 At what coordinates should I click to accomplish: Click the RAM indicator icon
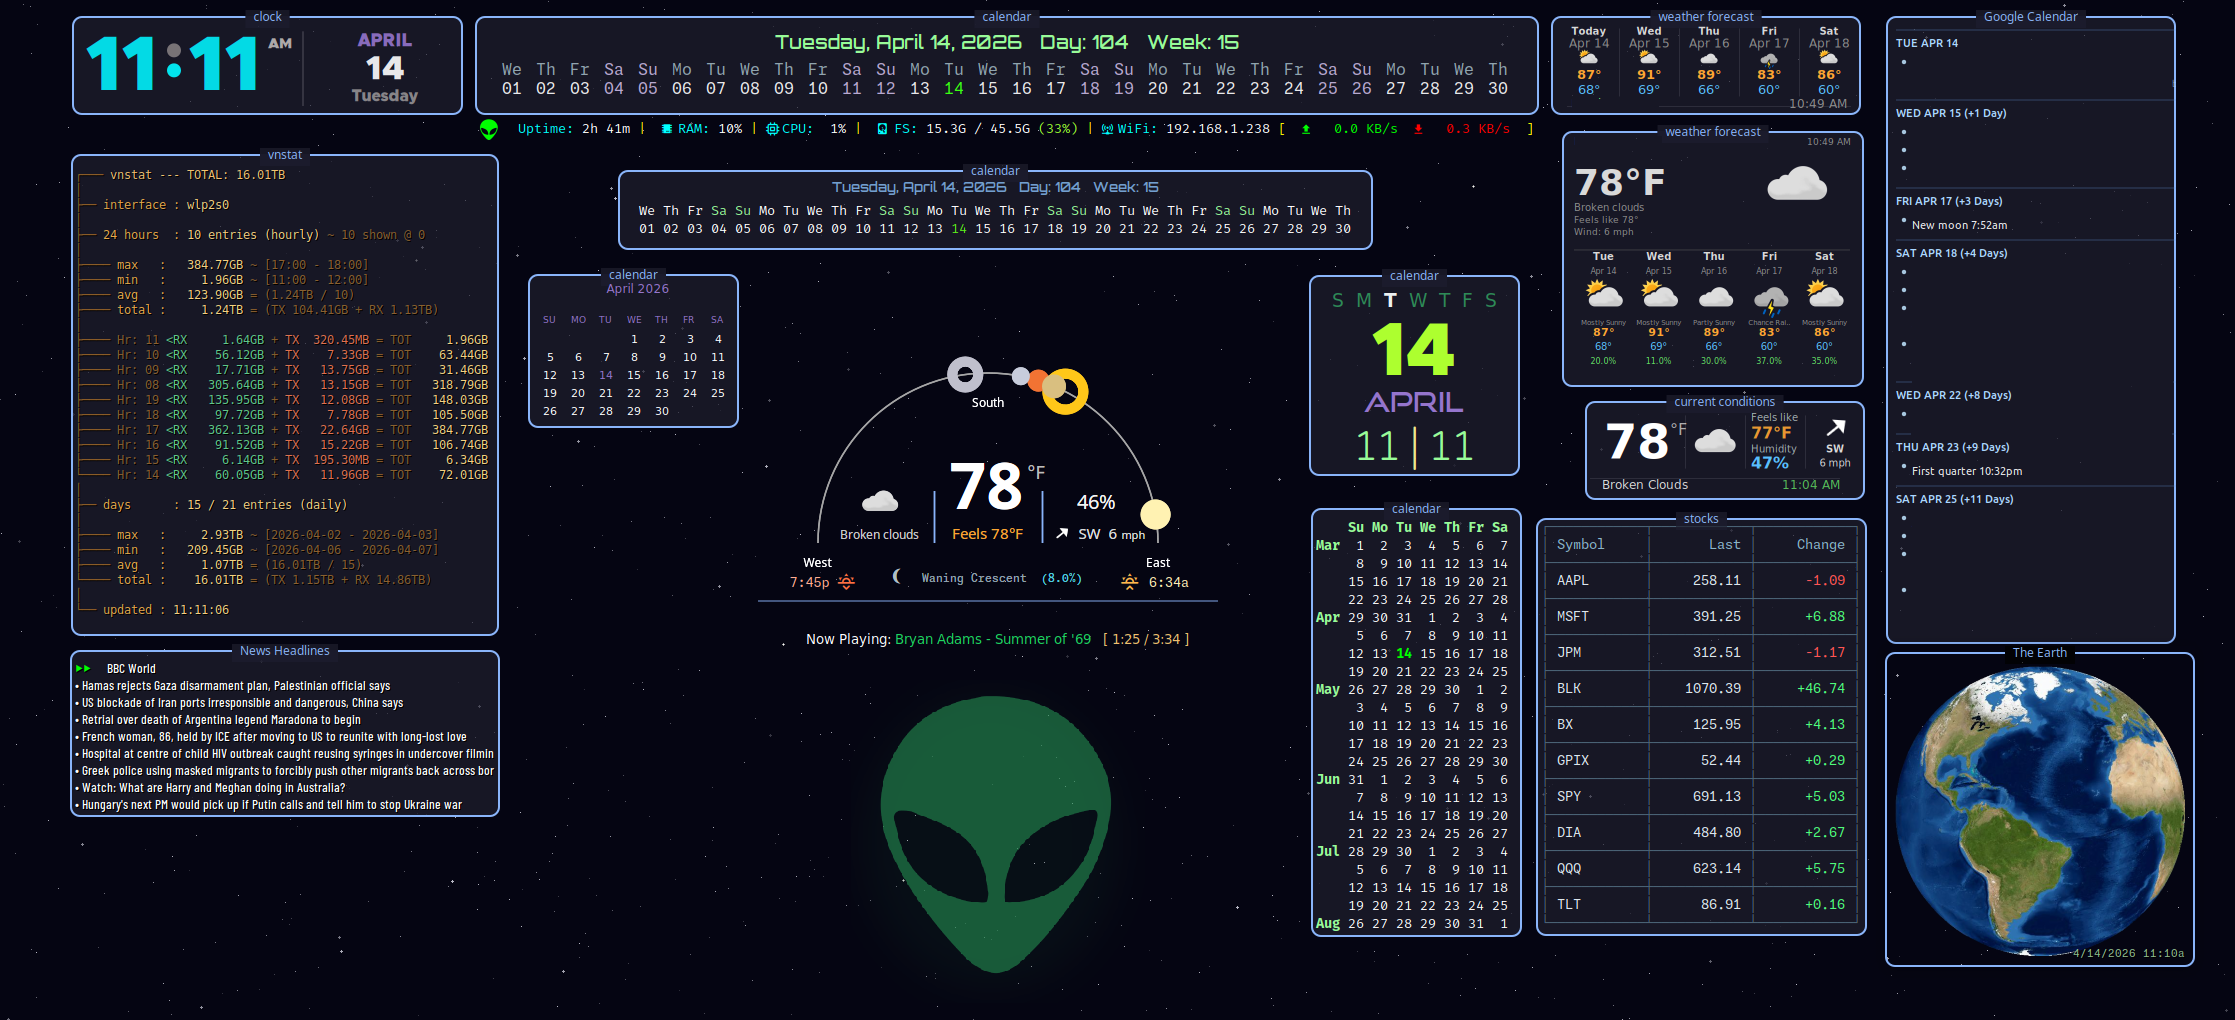(x=667, y=128)
